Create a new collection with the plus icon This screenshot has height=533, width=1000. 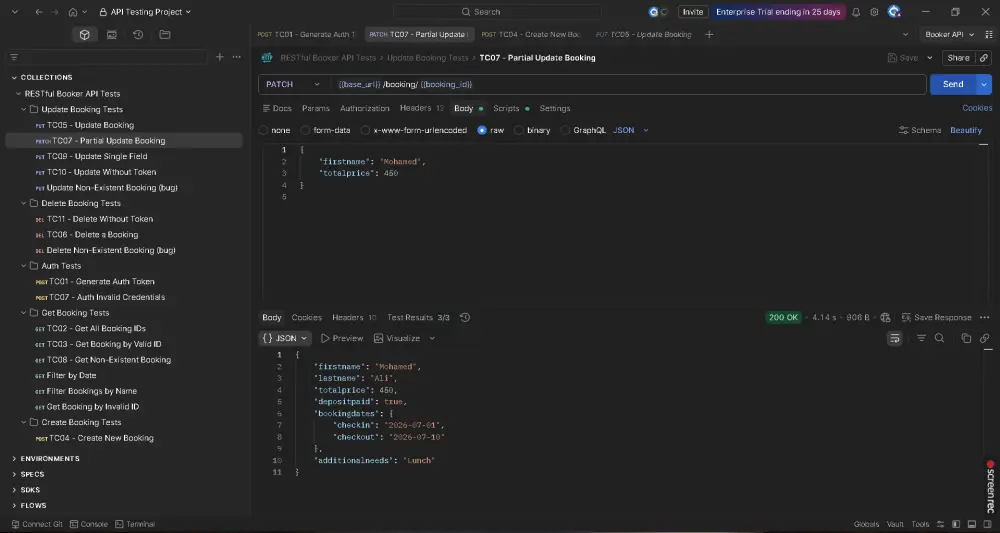tap(219, 57)
